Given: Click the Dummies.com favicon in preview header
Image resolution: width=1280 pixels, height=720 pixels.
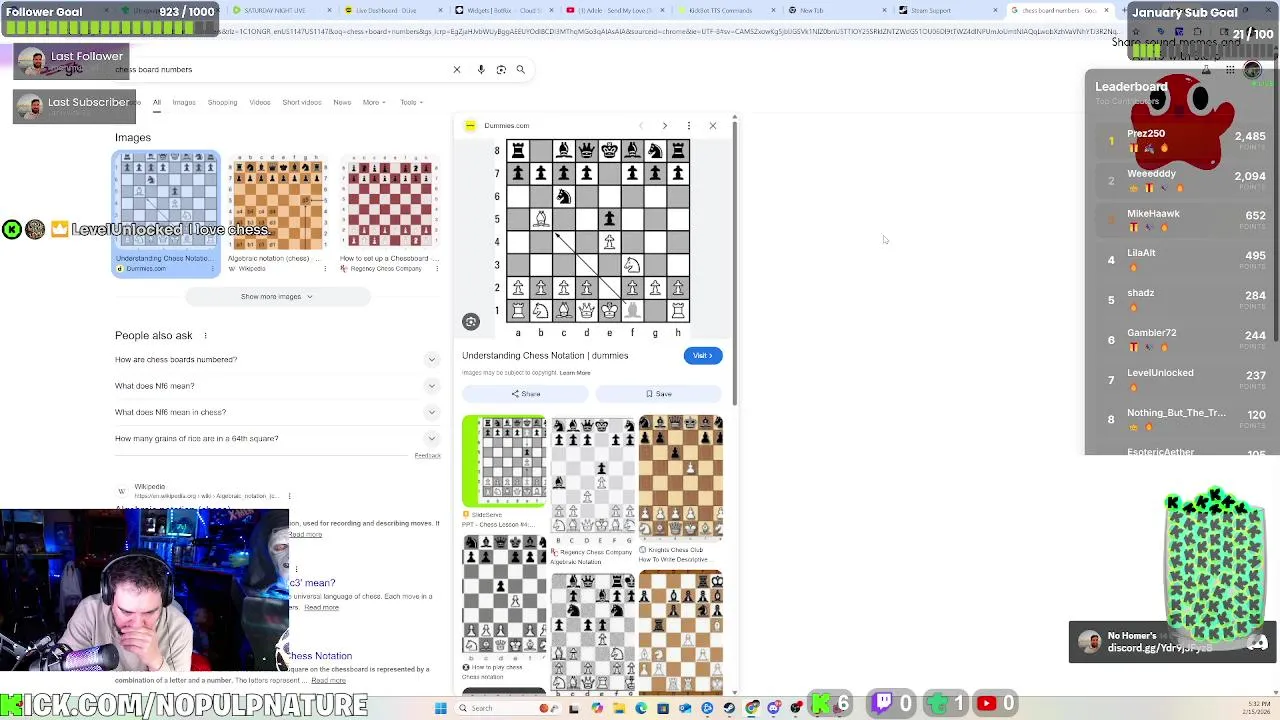Looking at the screenshot, I should point(471,125).
